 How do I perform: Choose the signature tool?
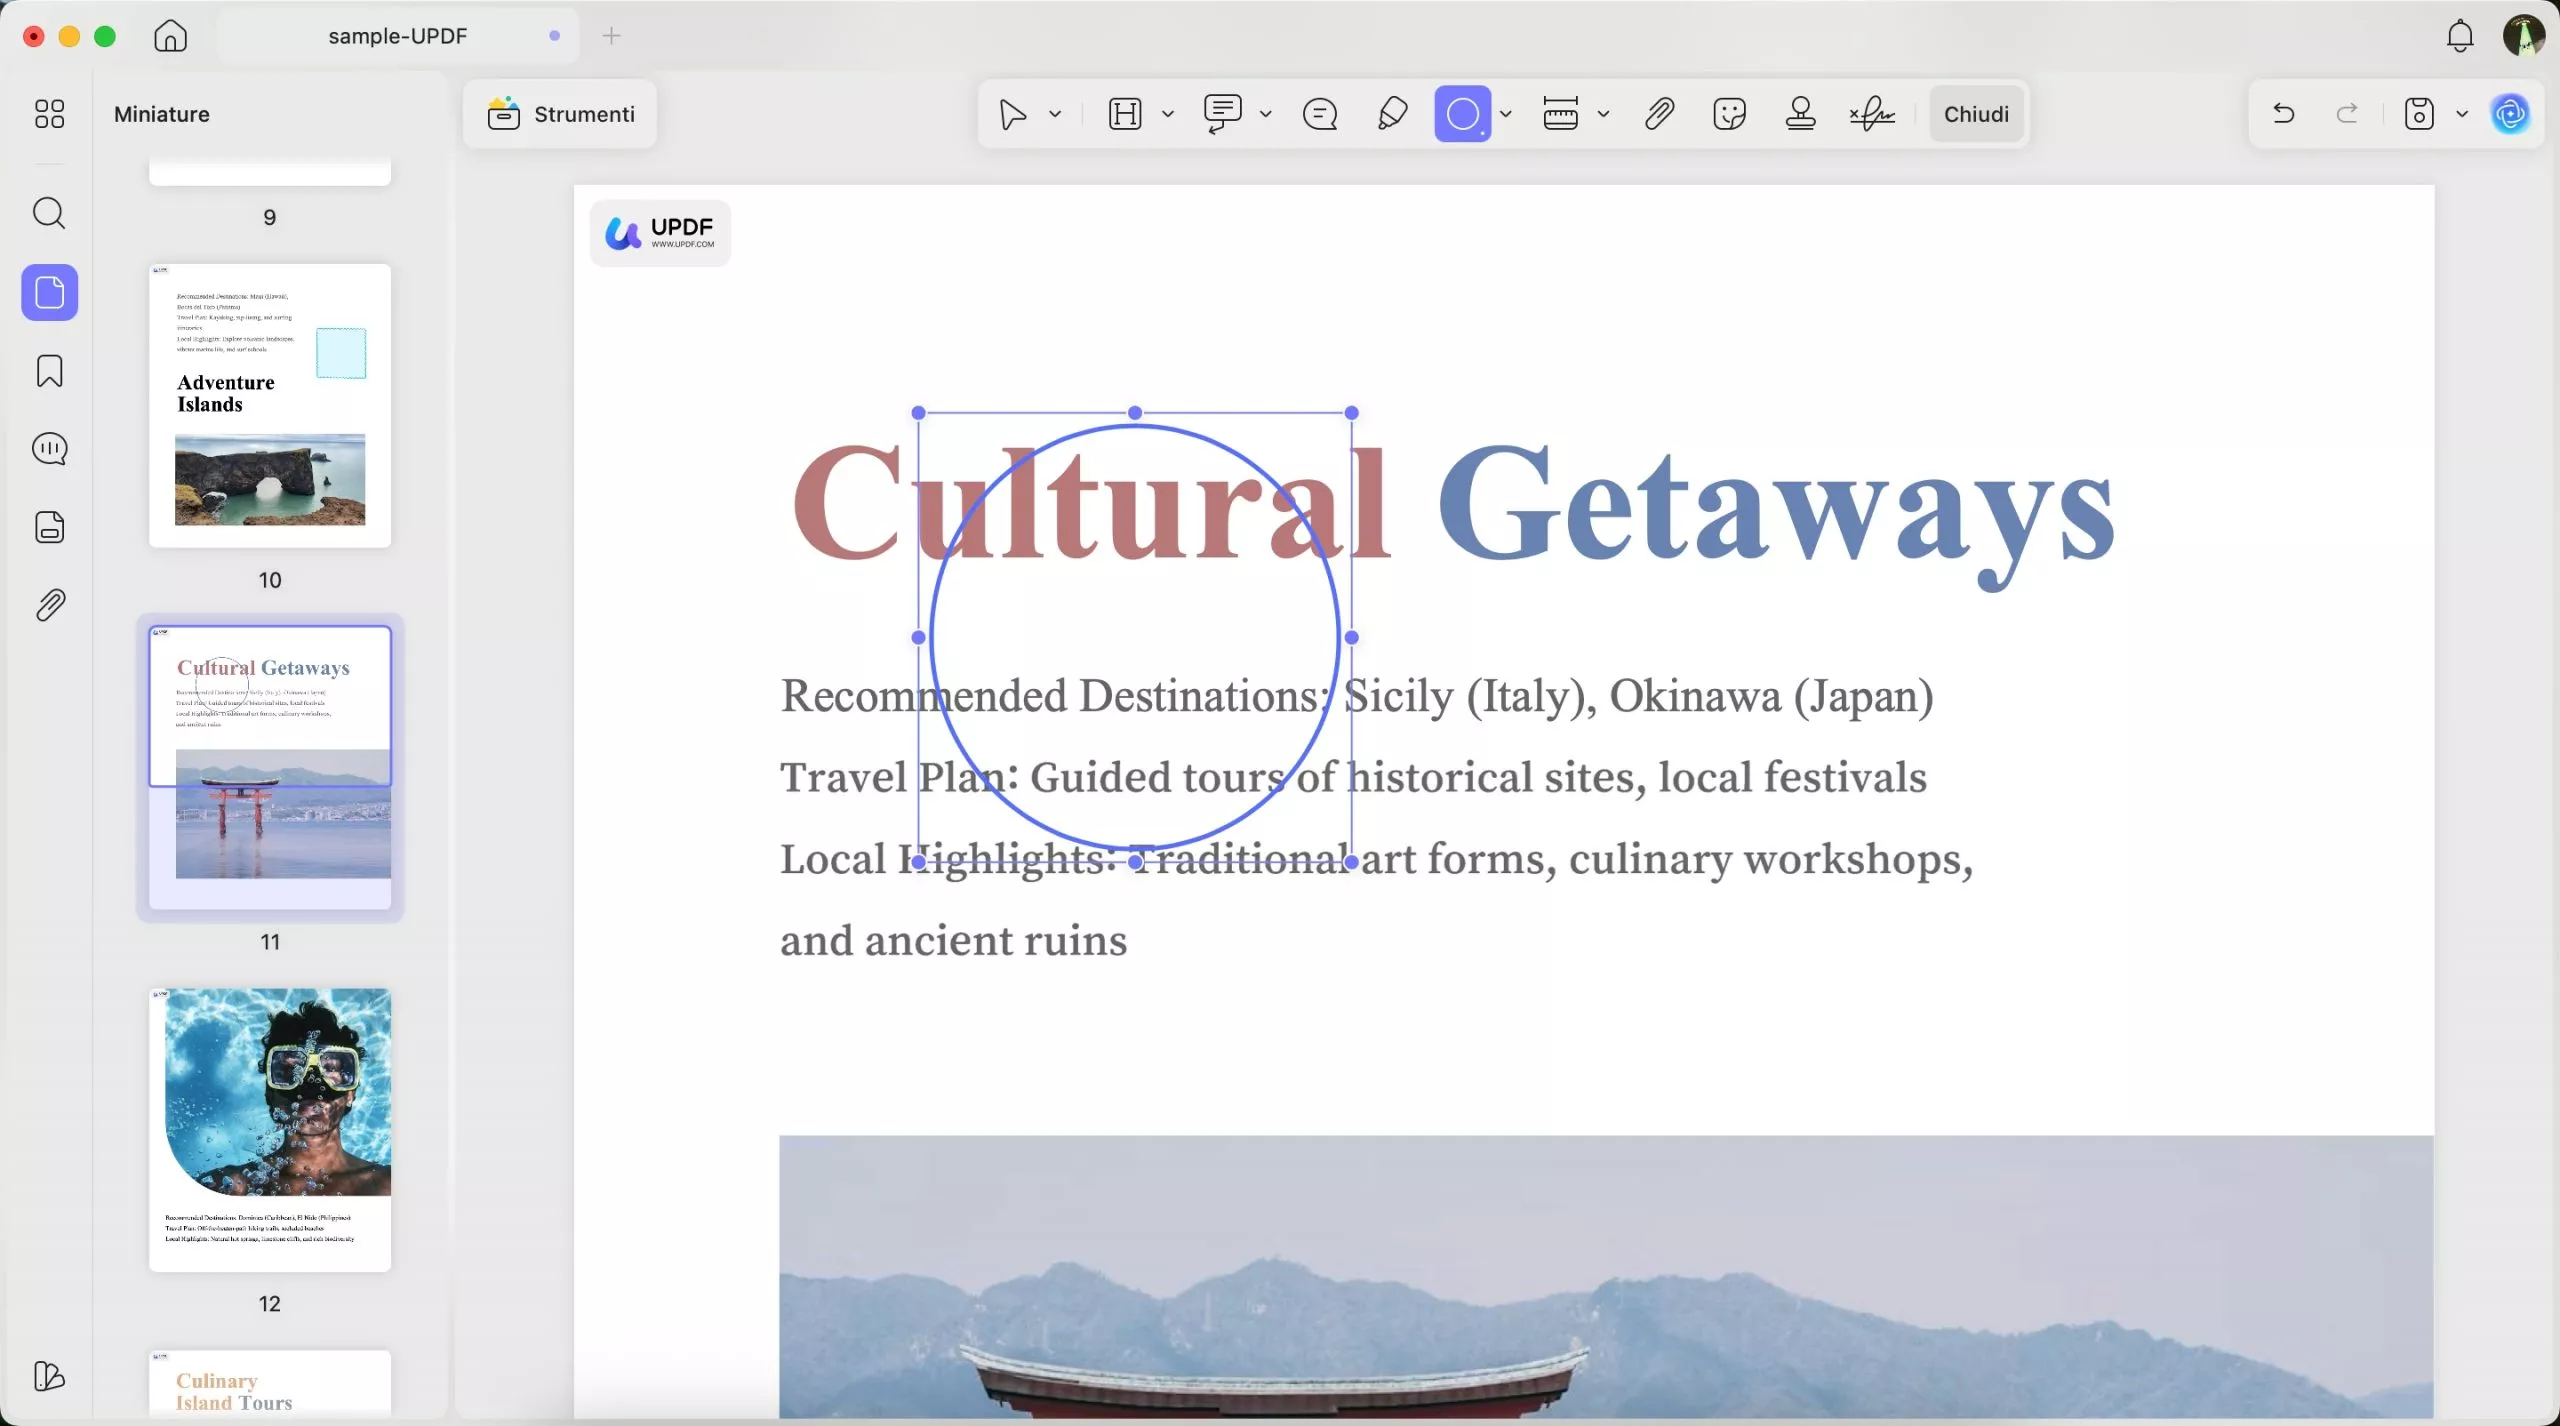[x=1870, y=113]
